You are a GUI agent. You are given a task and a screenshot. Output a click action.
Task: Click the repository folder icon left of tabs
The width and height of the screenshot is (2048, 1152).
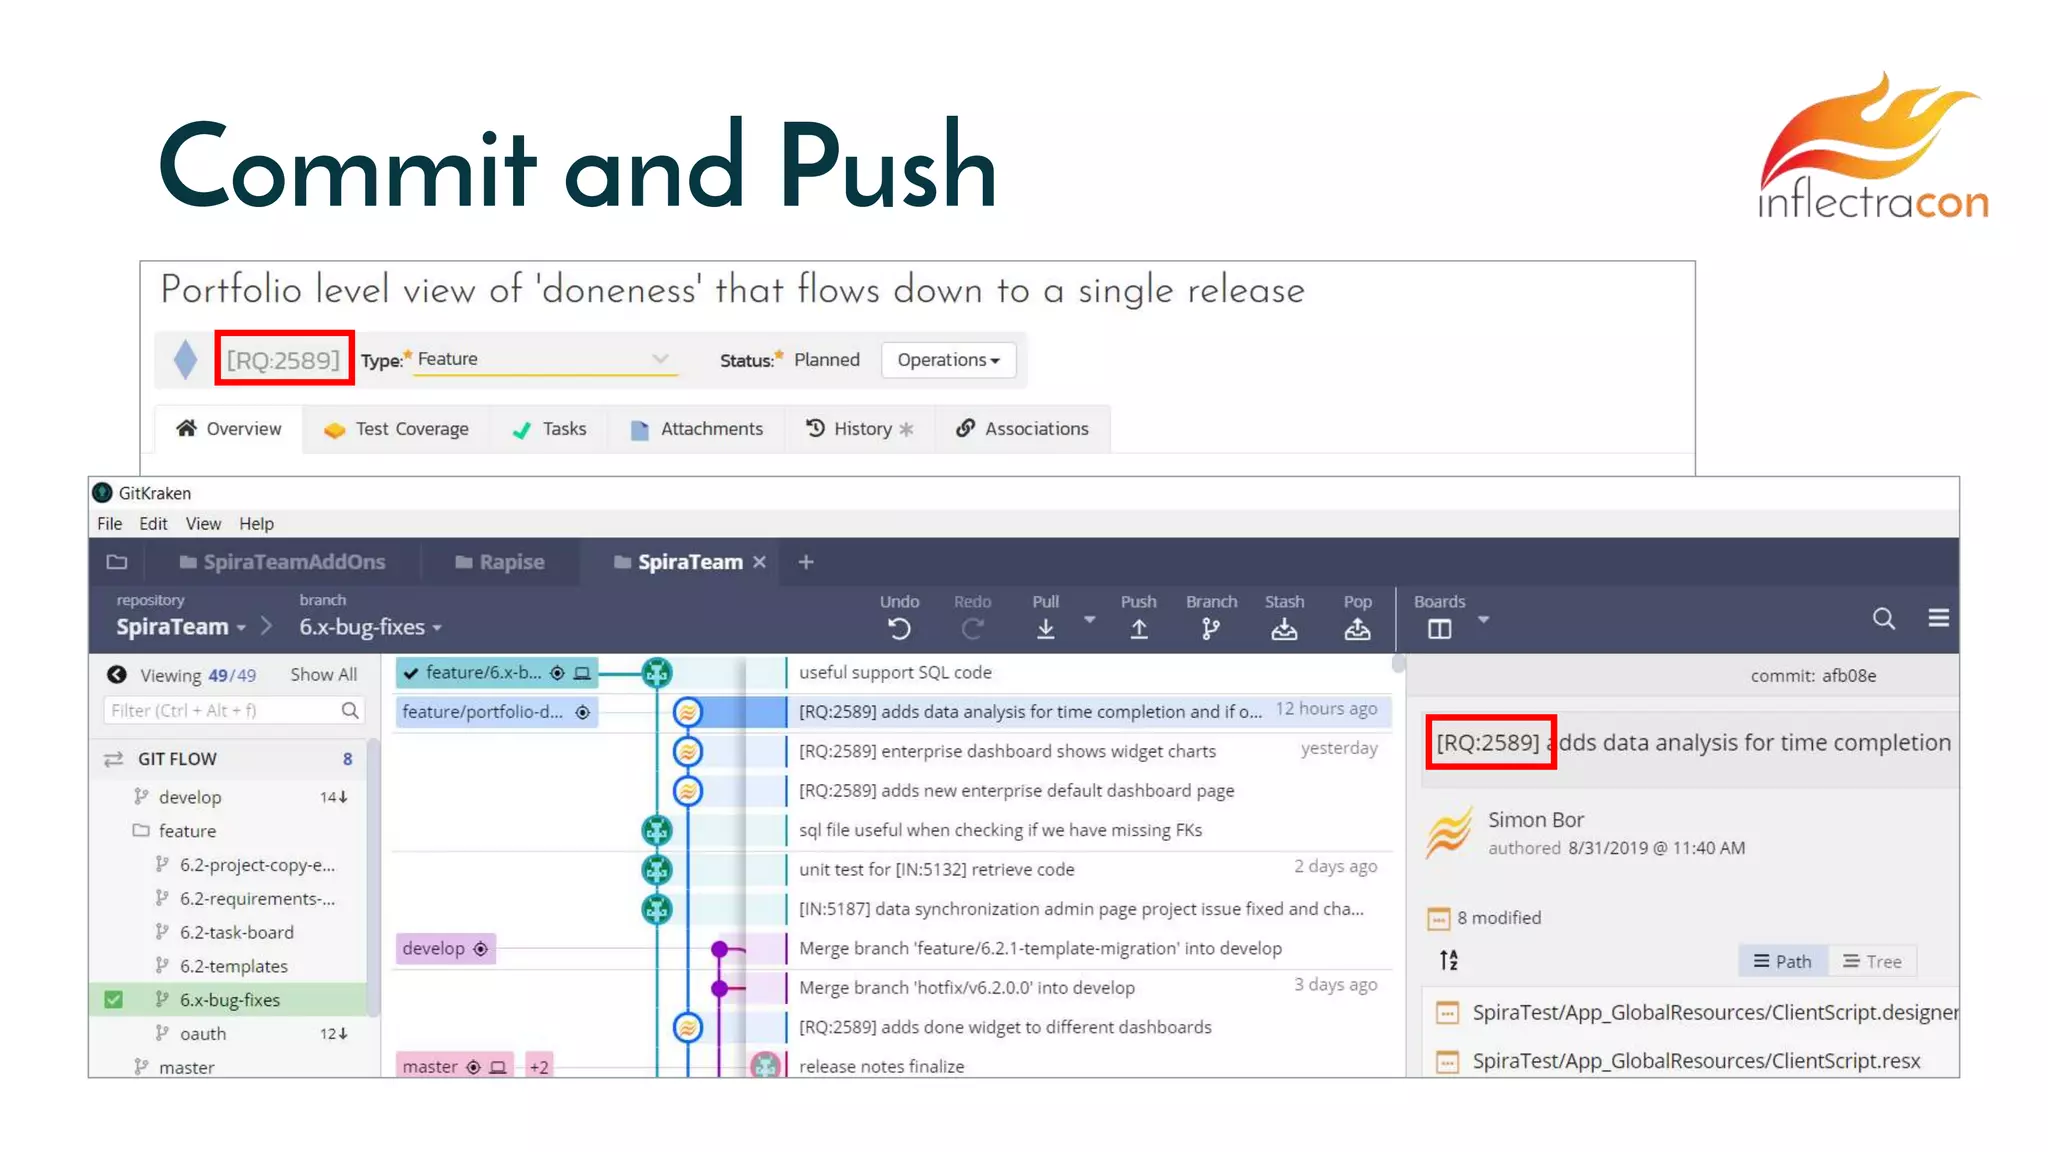point(117,562)
